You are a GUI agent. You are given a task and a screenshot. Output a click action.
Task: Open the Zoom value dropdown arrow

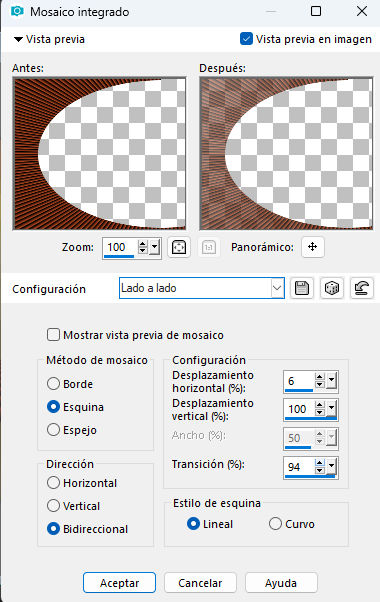155,247
